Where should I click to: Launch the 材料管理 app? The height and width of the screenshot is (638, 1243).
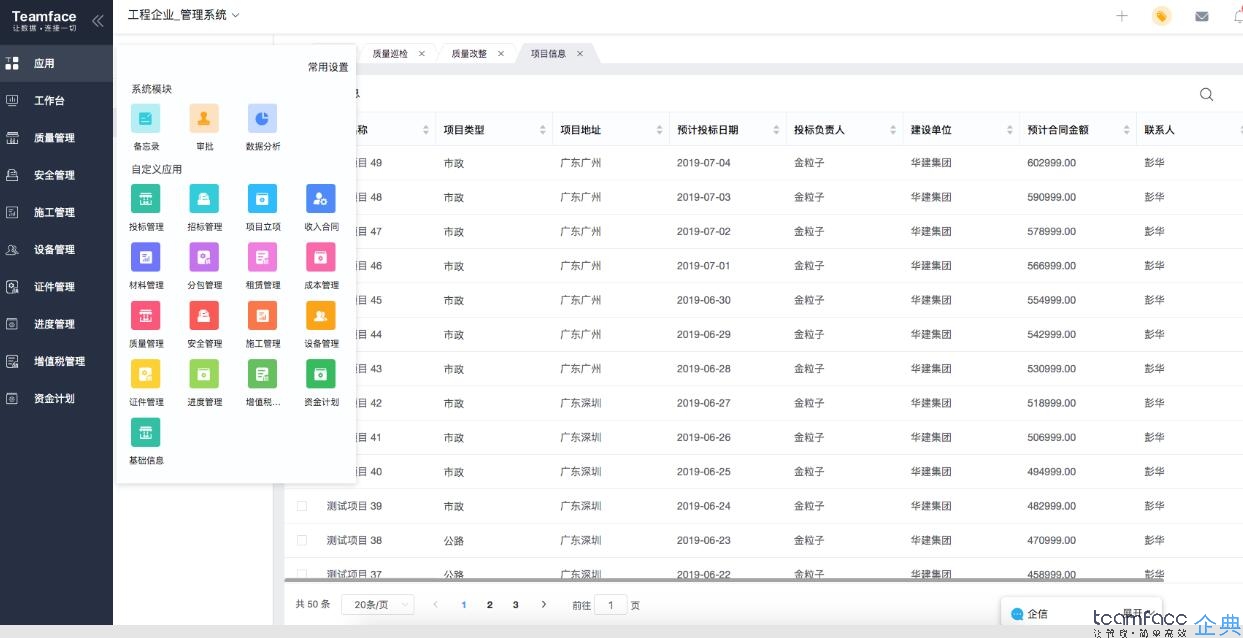[x=146, y=257]
